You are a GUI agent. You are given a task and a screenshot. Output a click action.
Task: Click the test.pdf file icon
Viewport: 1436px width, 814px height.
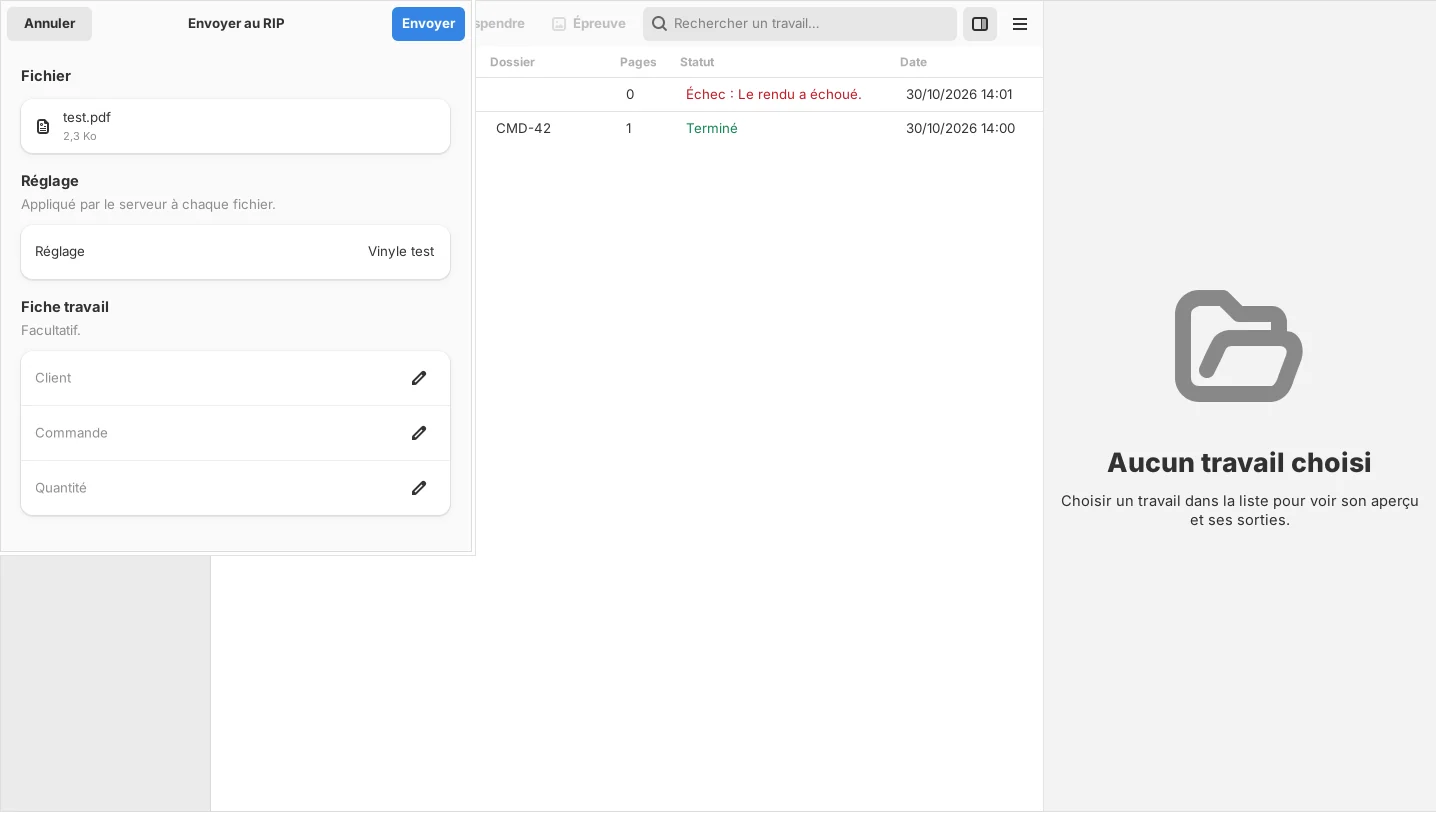click(43, 126)
